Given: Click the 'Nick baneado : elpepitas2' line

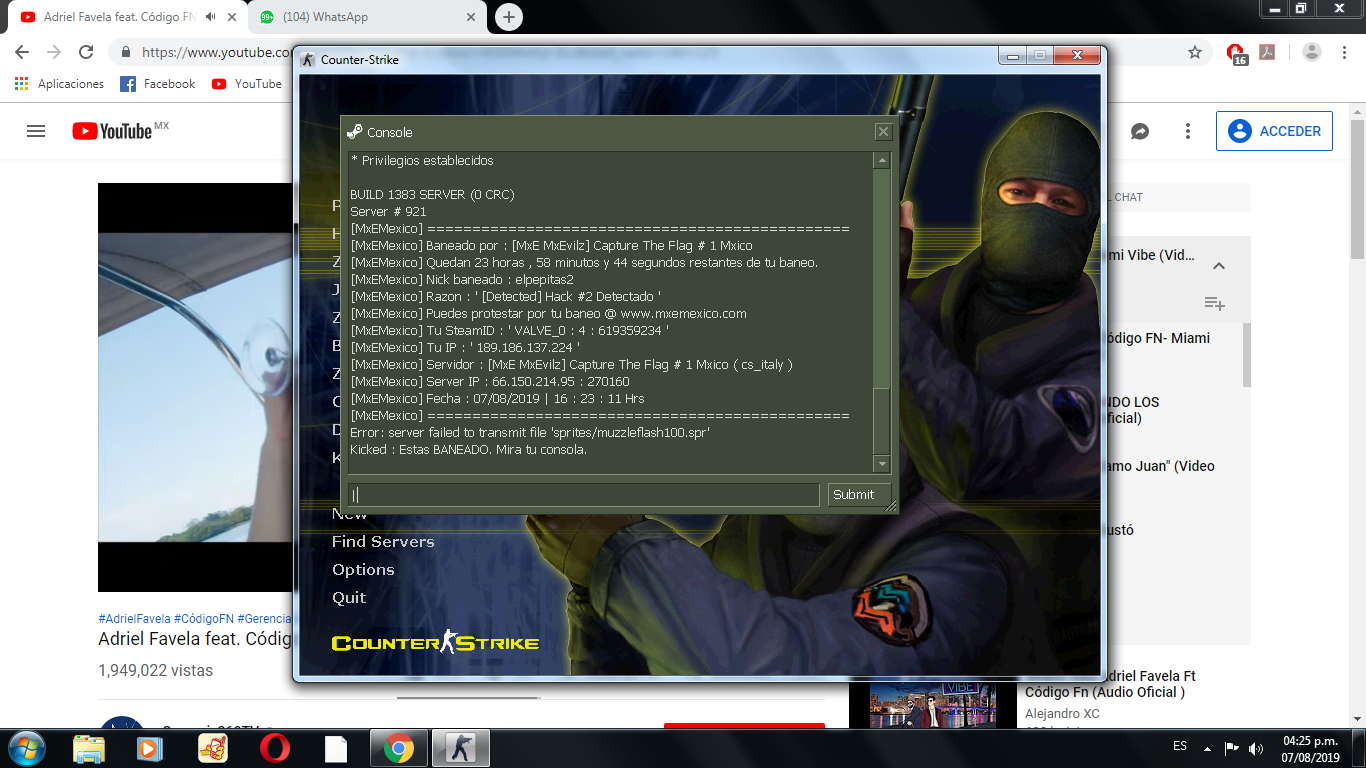Looking at the screenshot, I should (462, 279).
